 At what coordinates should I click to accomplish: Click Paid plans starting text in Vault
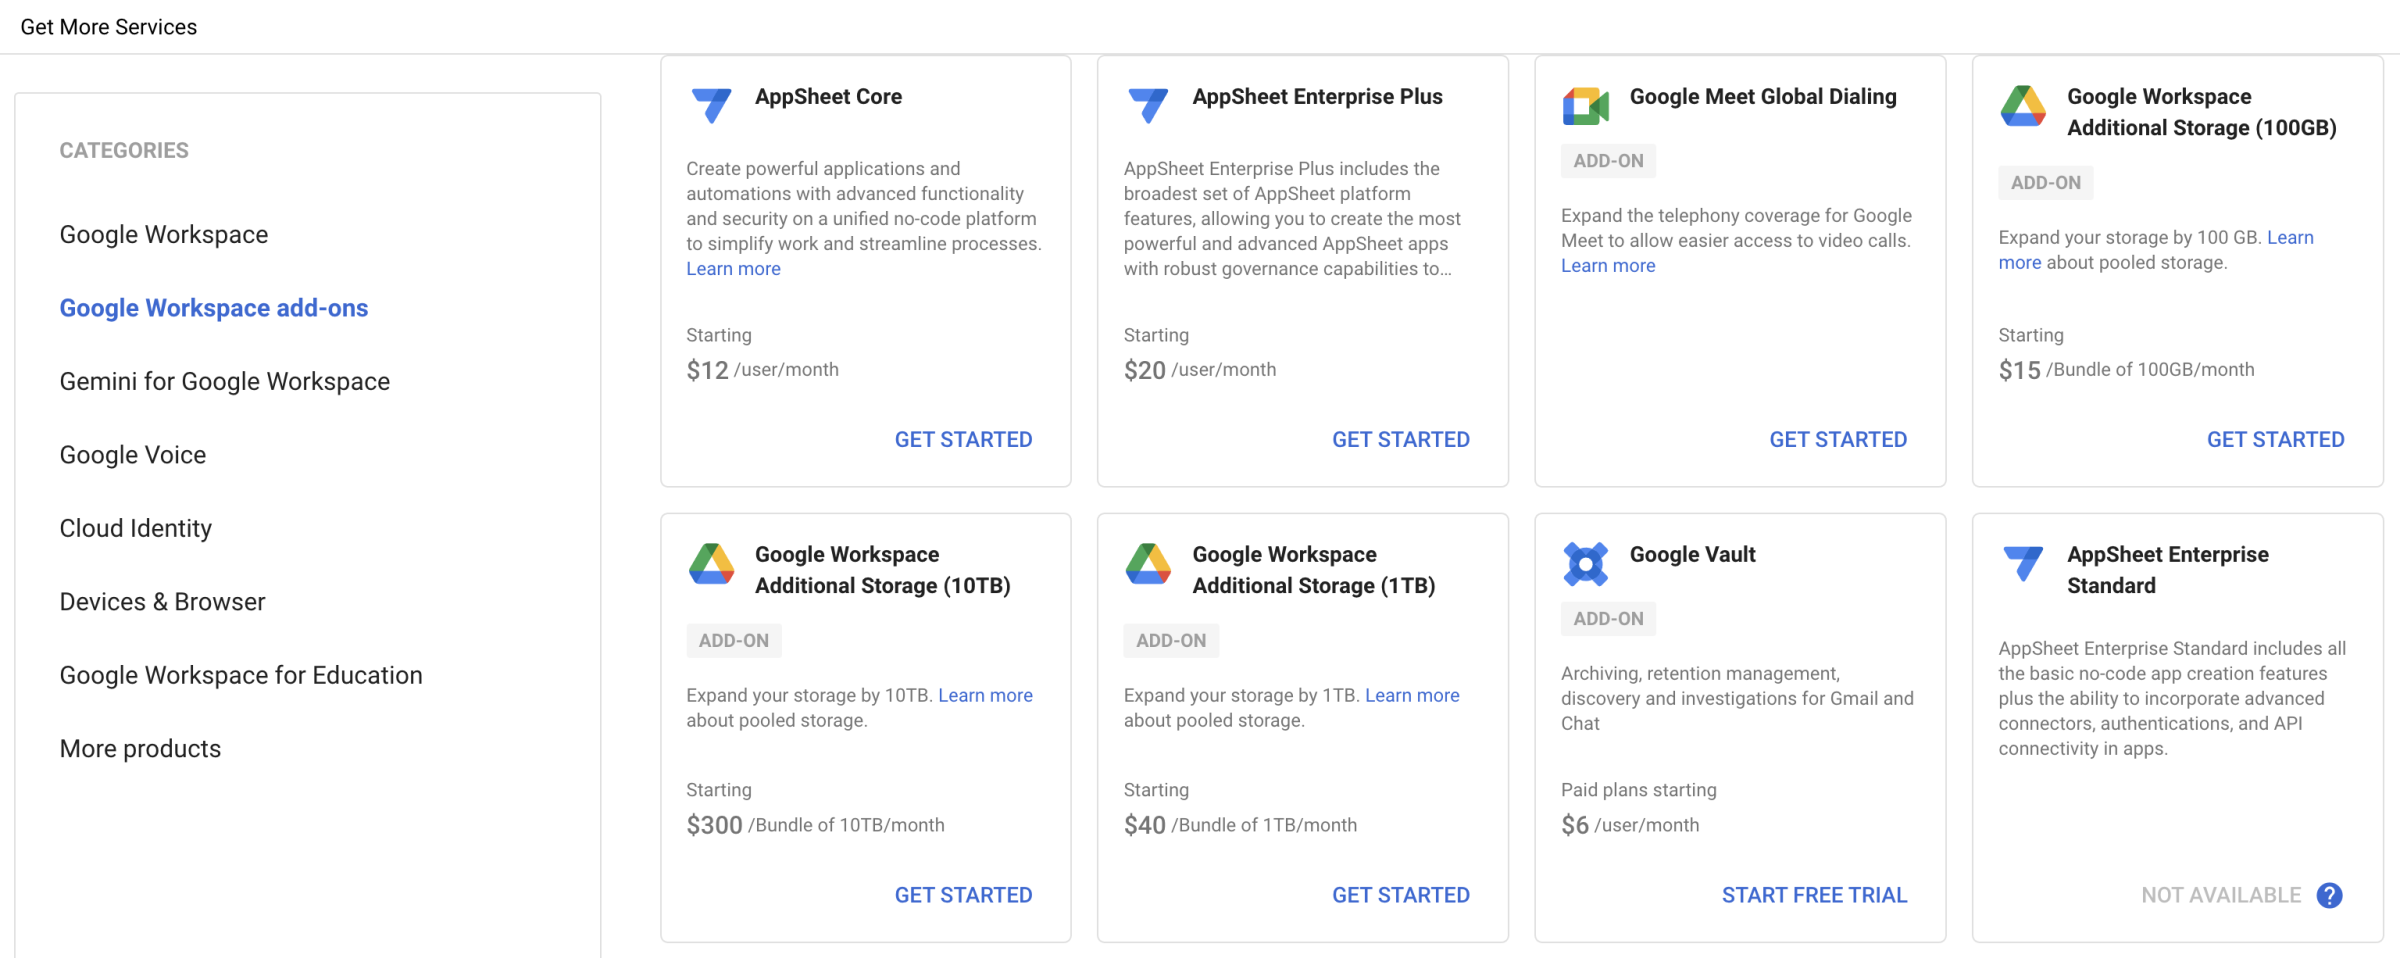(x=1639, y=790)
